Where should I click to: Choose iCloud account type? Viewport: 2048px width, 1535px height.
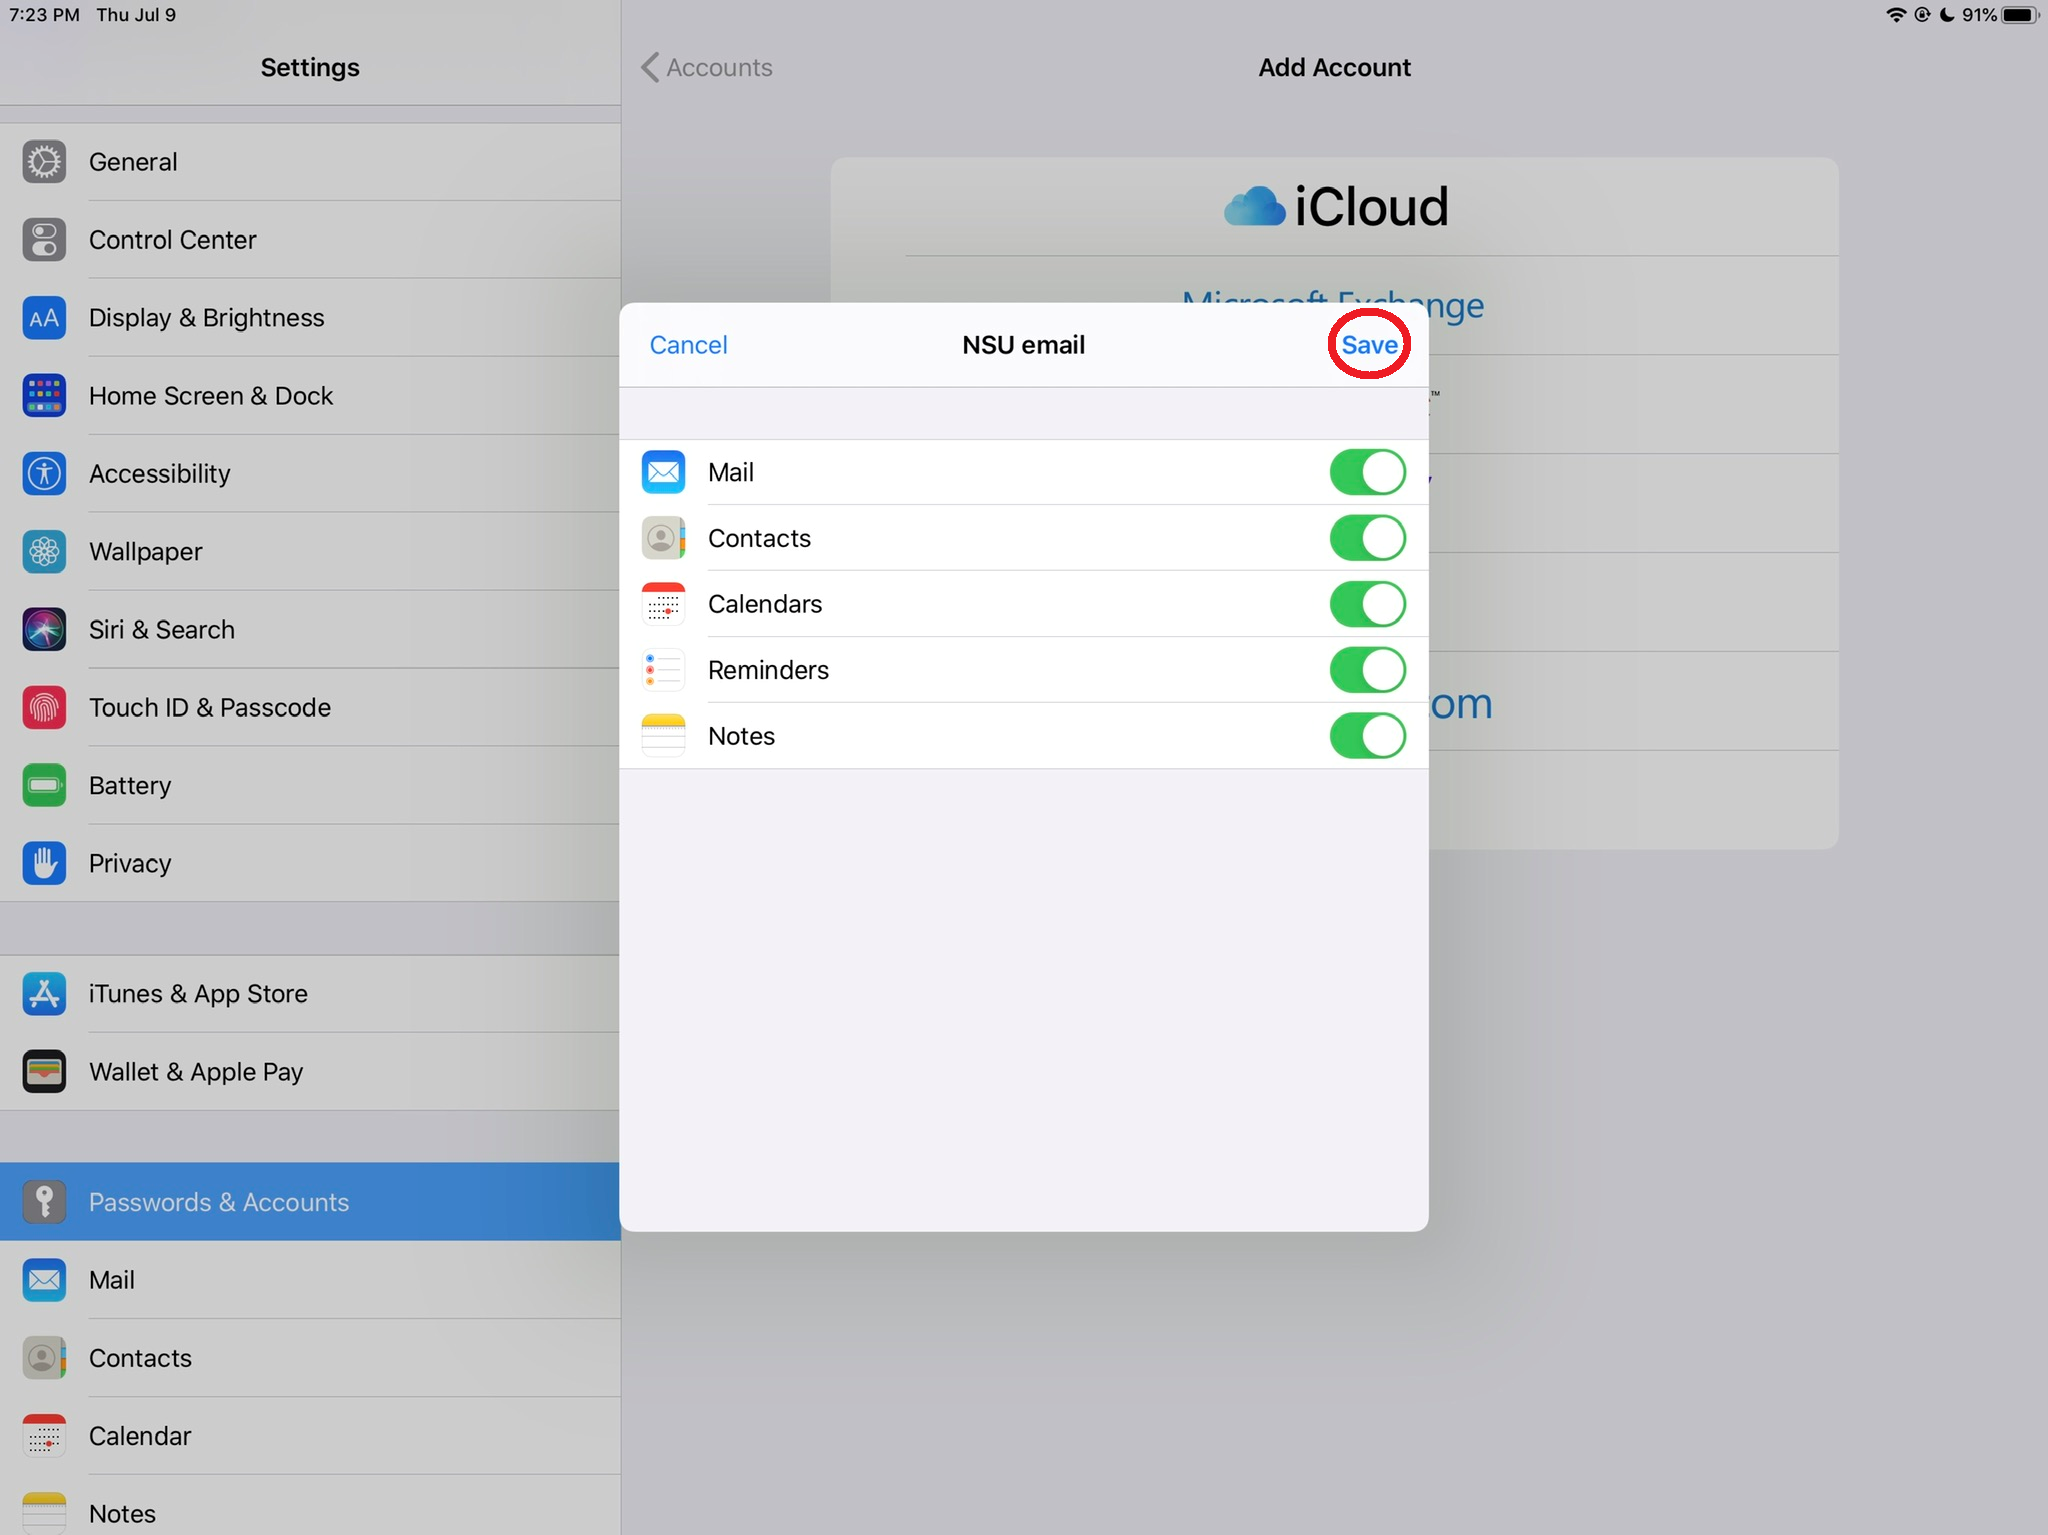1336,207
